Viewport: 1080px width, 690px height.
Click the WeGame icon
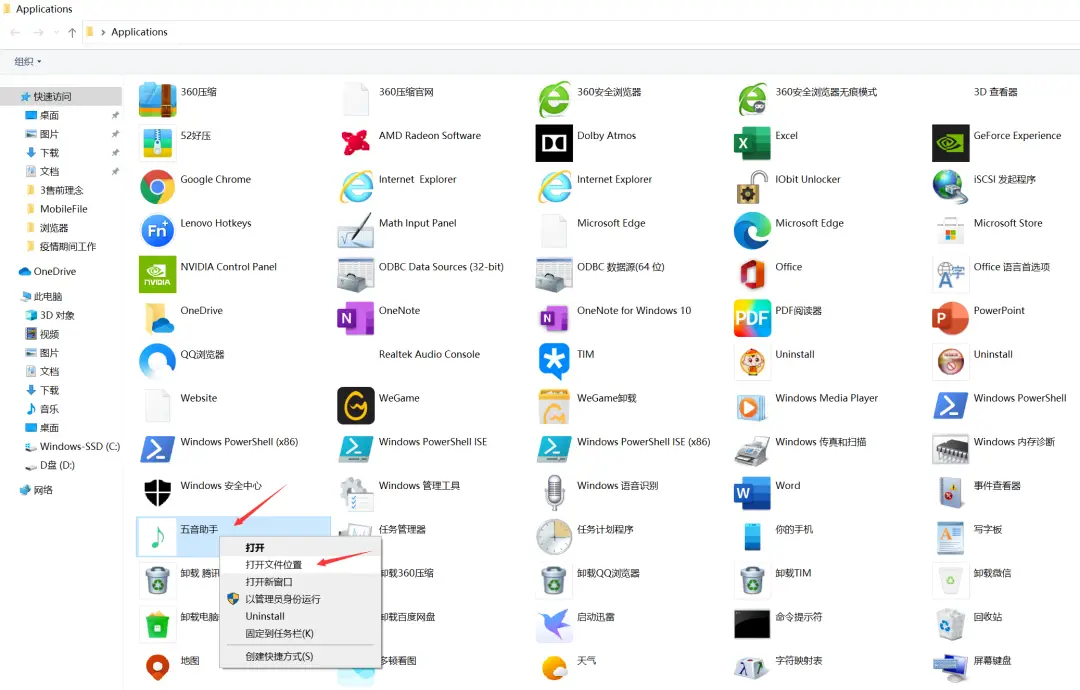(x=355, y=406)
